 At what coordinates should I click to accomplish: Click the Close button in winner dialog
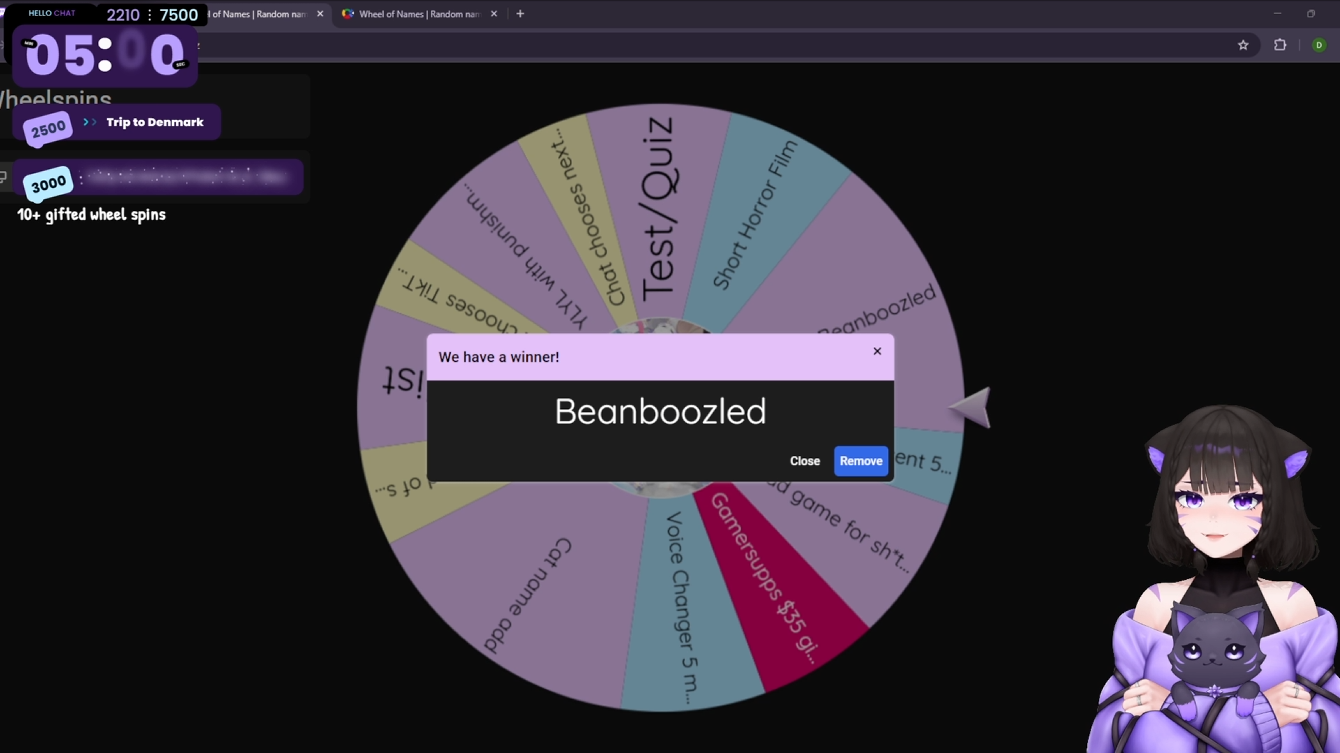point(805,461)
